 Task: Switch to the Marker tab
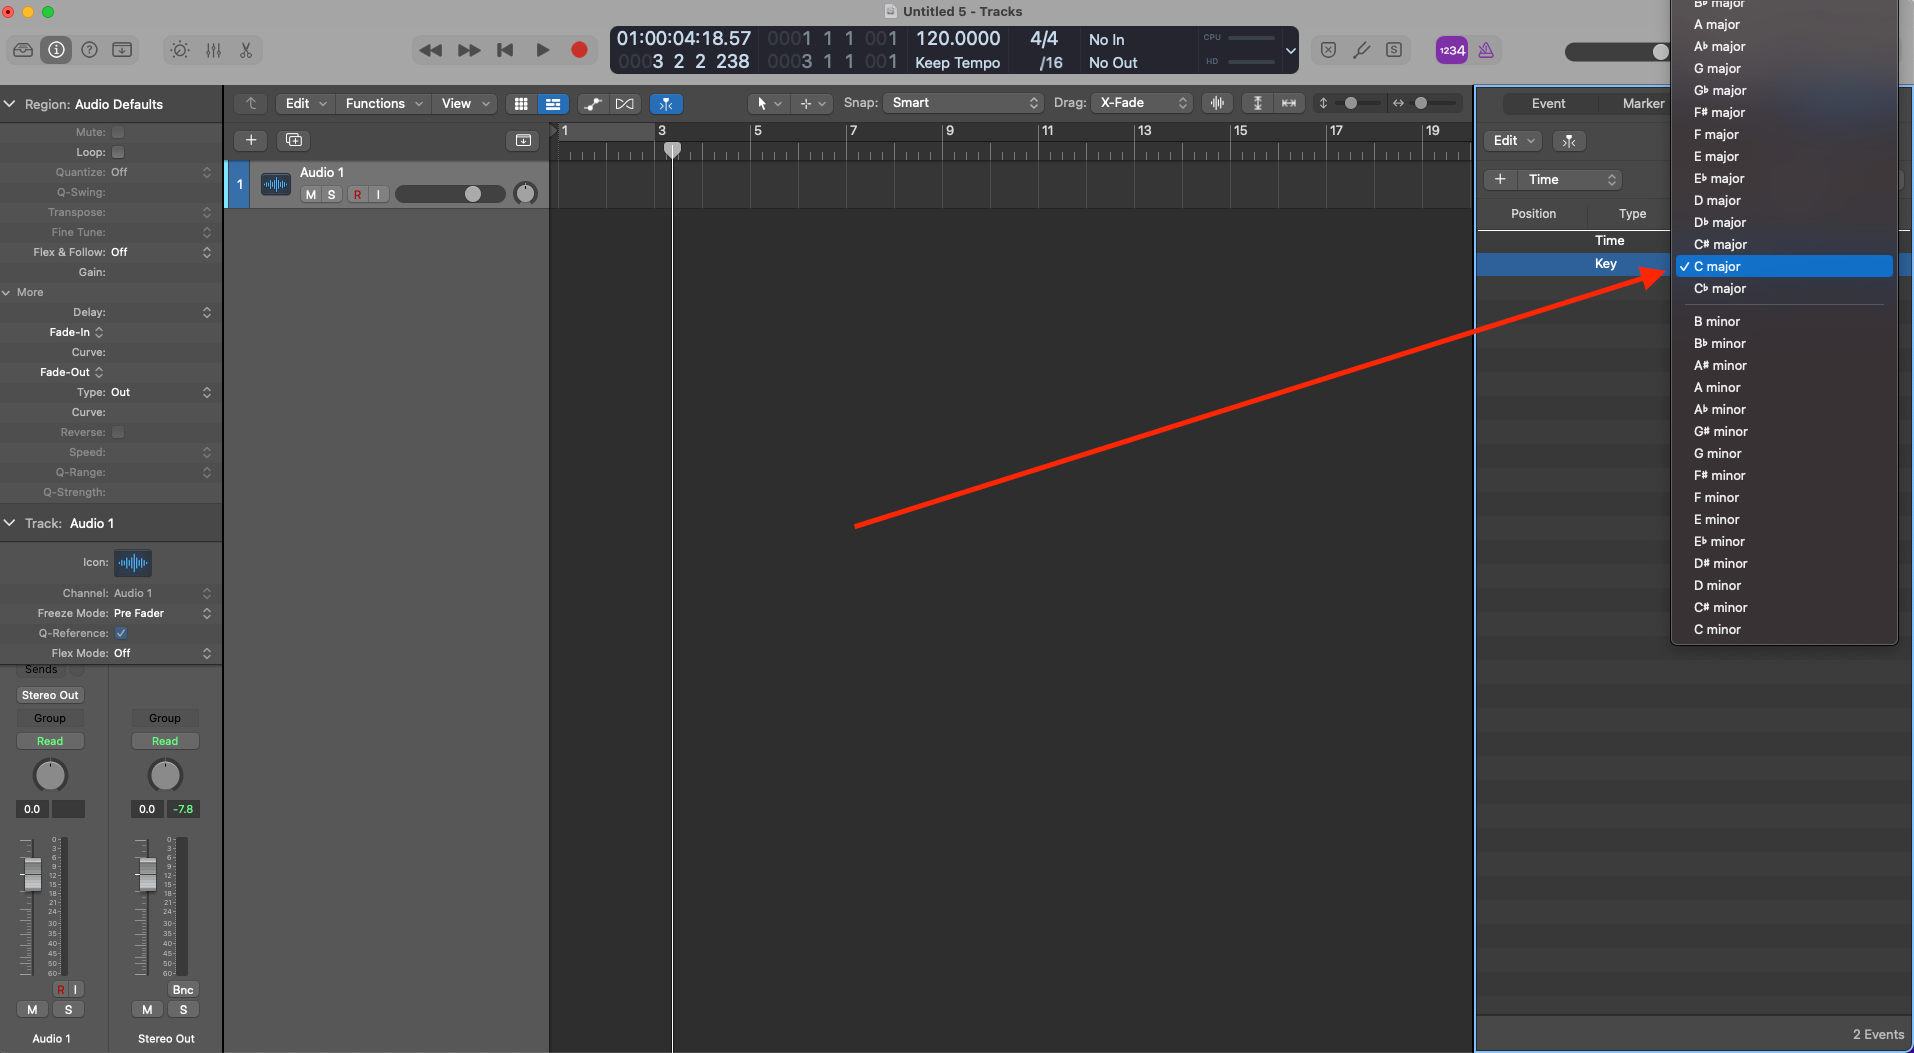pyautogui.click(x=1641, y=103)
